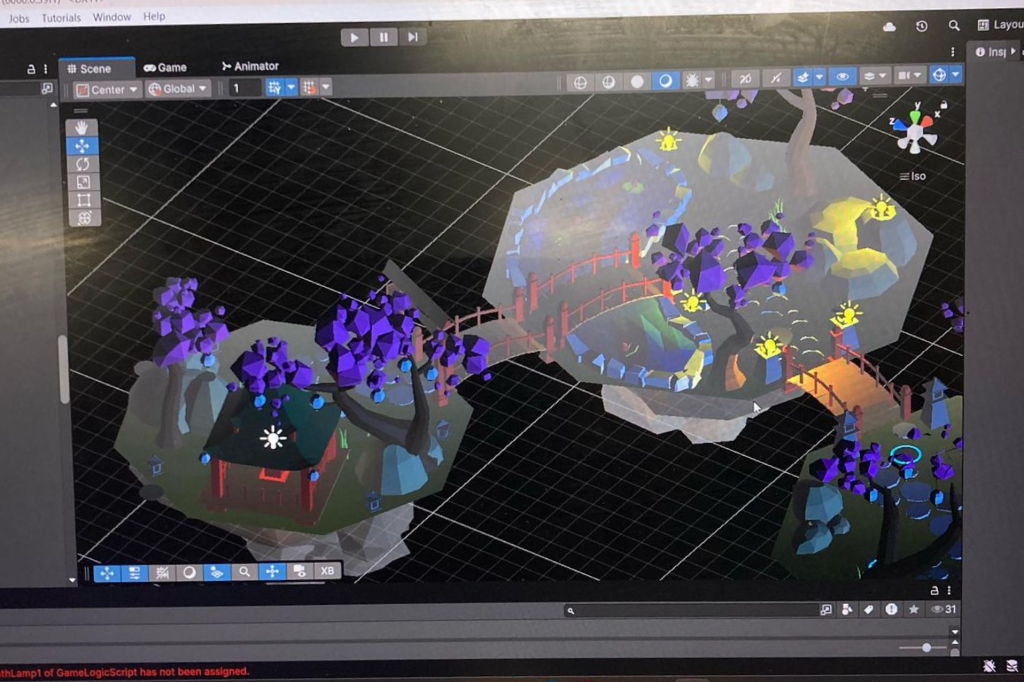
Task: Click the project panel search field
Action: pyautogui.click(x=690, y=610)
